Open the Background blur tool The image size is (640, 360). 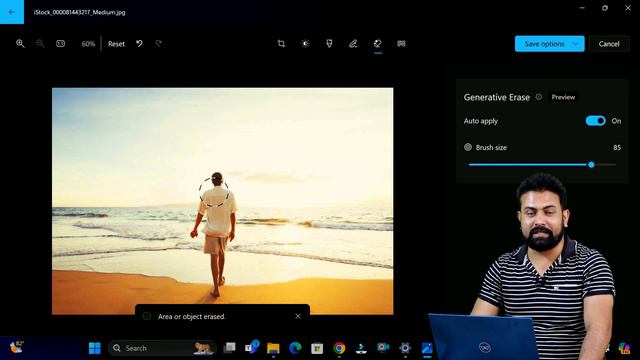401,44
